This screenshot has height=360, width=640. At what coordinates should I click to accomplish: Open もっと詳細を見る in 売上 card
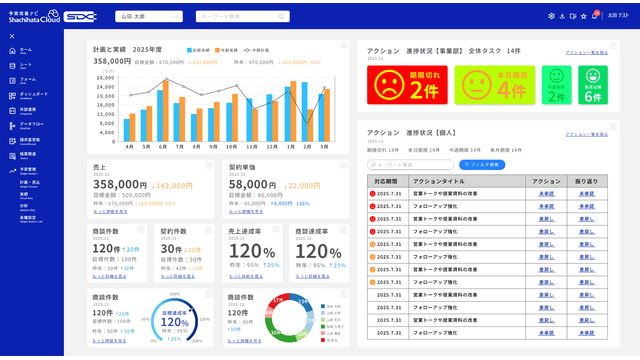coord(110,212)
